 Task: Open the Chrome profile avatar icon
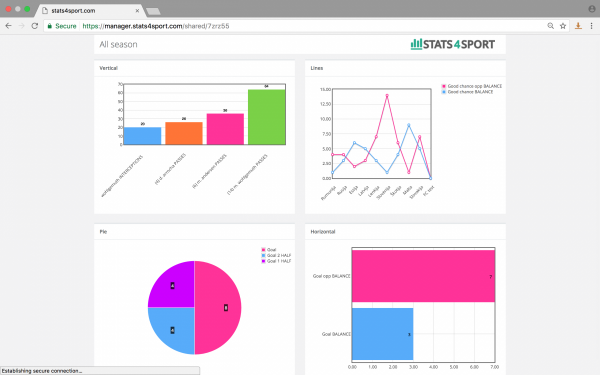[x=592, y=9]
